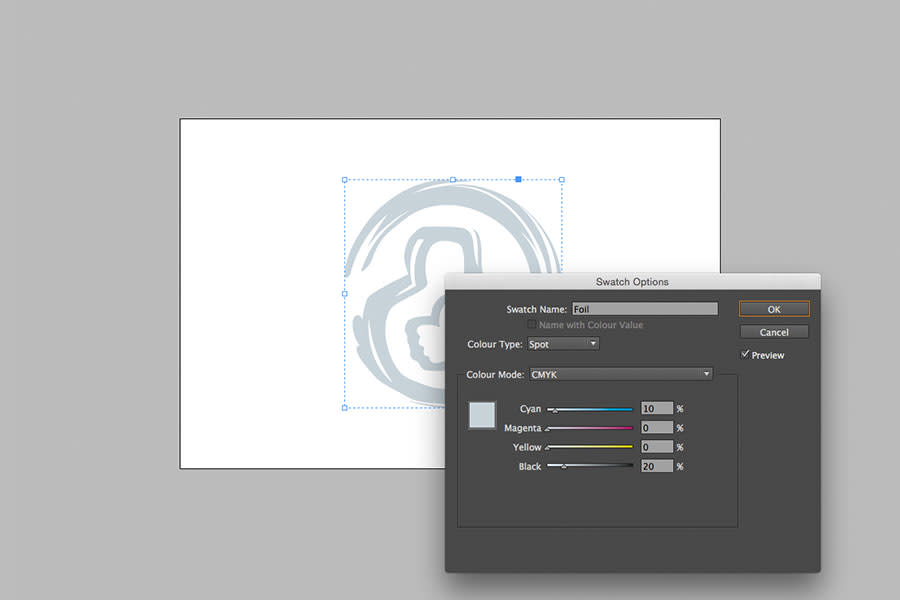Enable the Name with Colour Value checkbox
900x600 pixels.
(x=532, y=325)
